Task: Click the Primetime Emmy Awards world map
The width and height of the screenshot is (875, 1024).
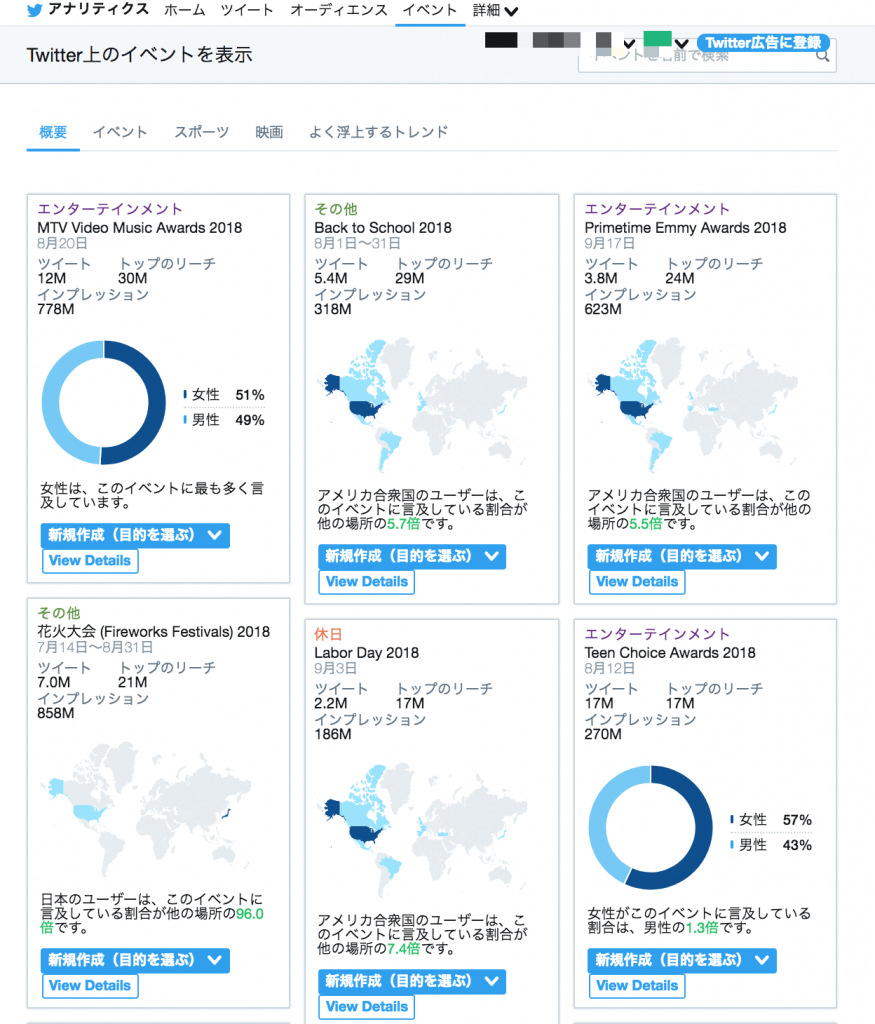Action: 695,405
